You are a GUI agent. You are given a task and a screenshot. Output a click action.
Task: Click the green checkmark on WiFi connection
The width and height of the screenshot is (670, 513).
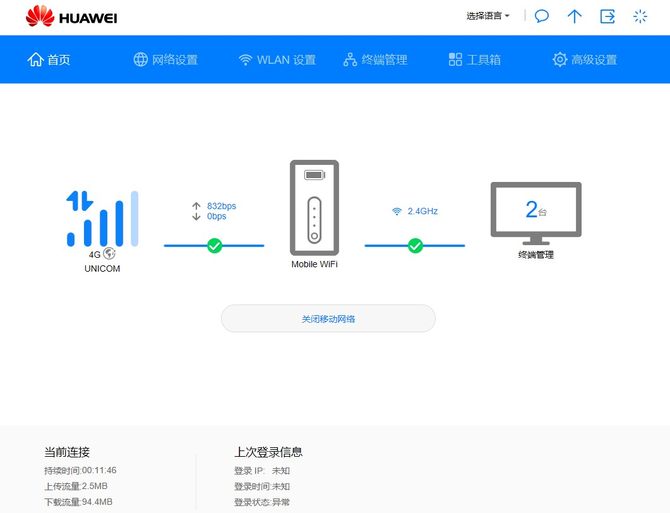415,245
